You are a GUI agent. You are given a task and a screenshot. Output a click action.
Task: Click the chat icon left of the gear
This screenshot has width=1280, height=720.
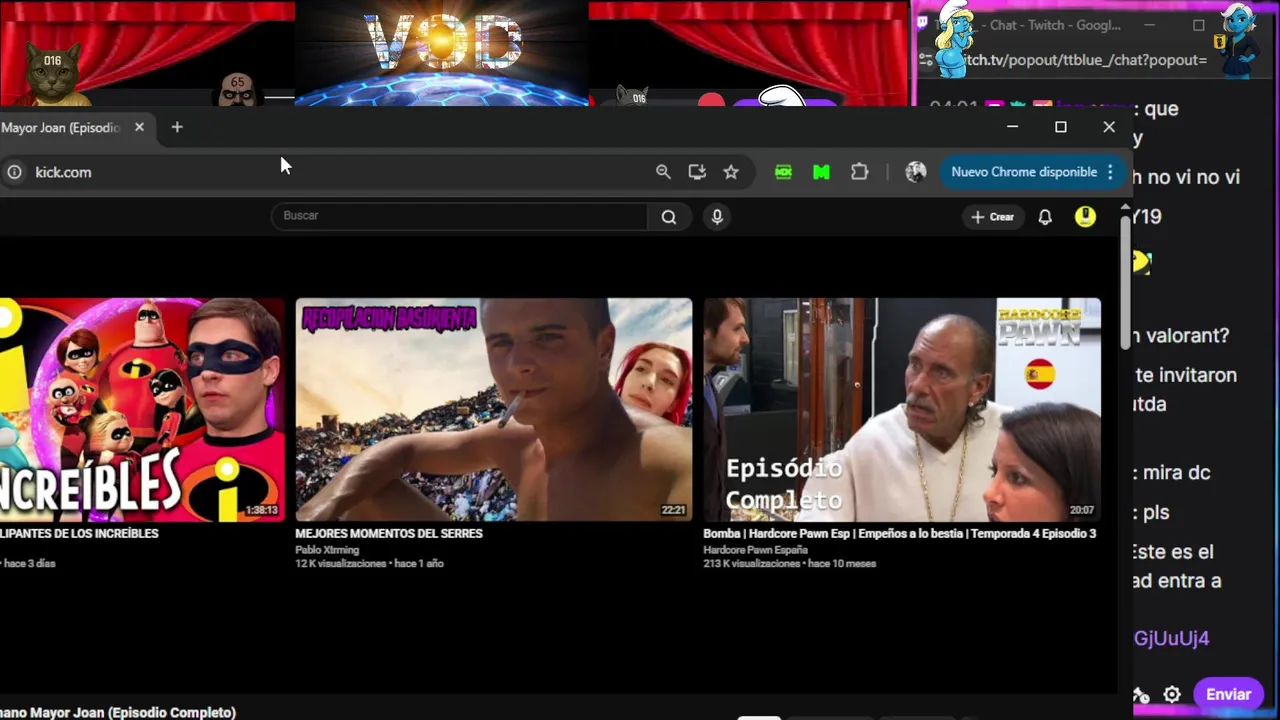tap(1141, 695)
